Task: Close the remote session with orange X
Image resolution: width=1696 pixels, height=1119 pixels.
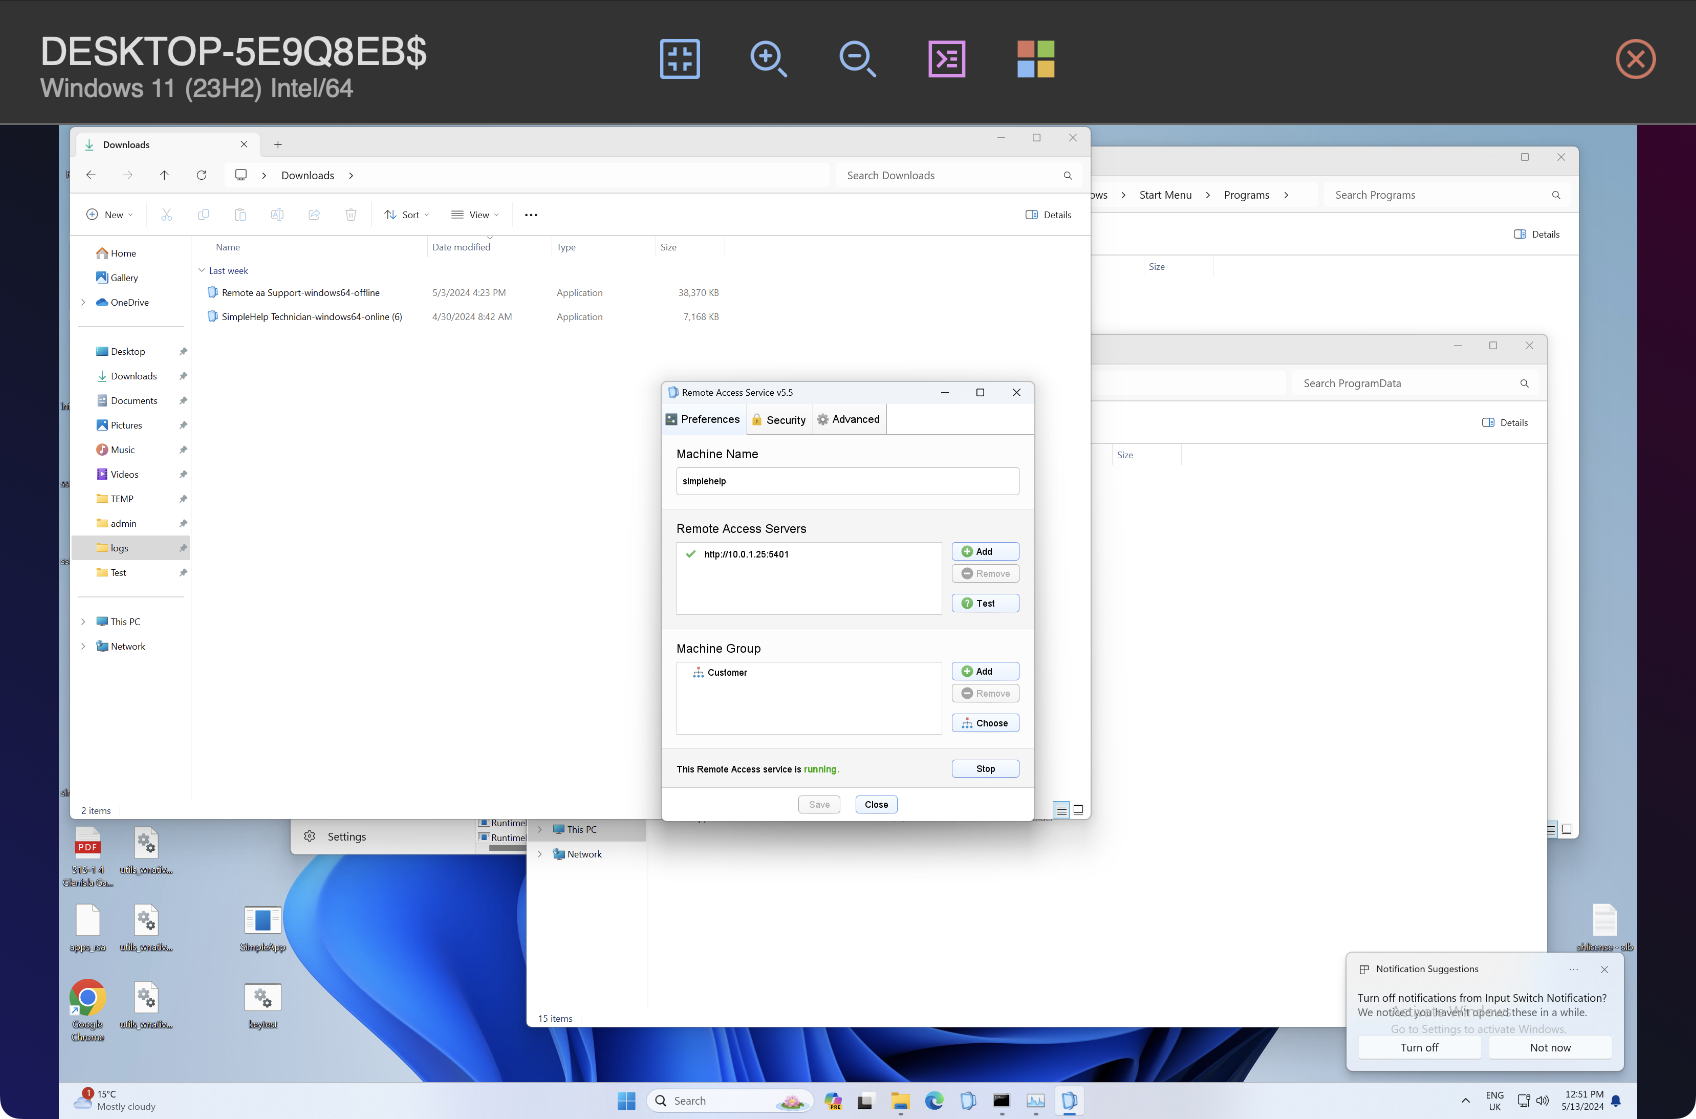Action: point(1636,59)
